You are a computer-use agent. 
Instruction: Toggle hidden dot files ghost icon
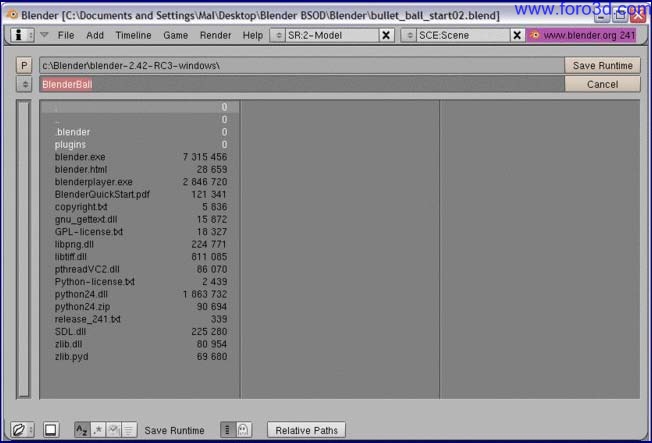pyautogui.click(x=243, y=430)
